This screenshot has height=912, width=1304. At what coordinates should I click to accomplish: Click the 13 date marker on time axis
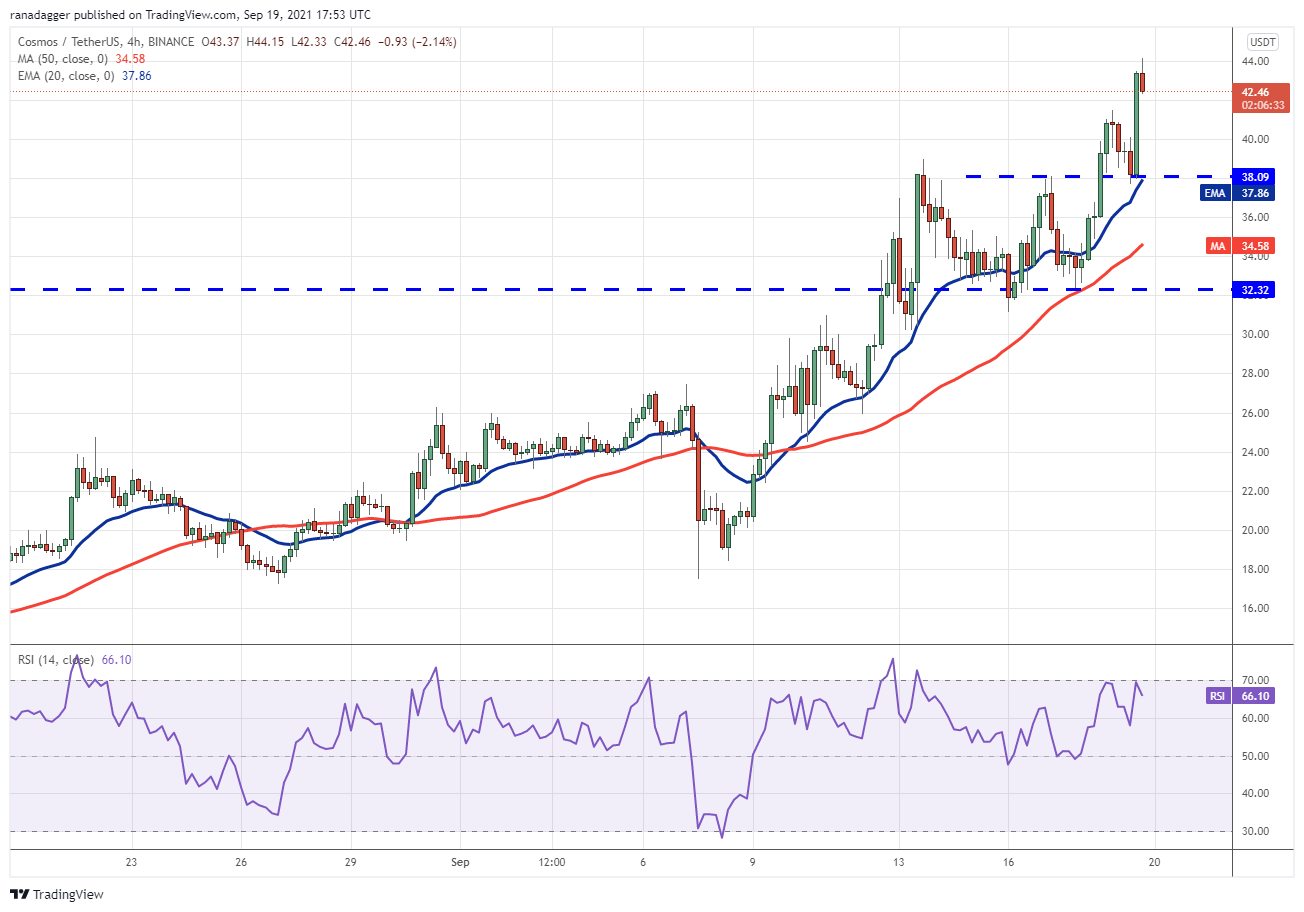899,861
